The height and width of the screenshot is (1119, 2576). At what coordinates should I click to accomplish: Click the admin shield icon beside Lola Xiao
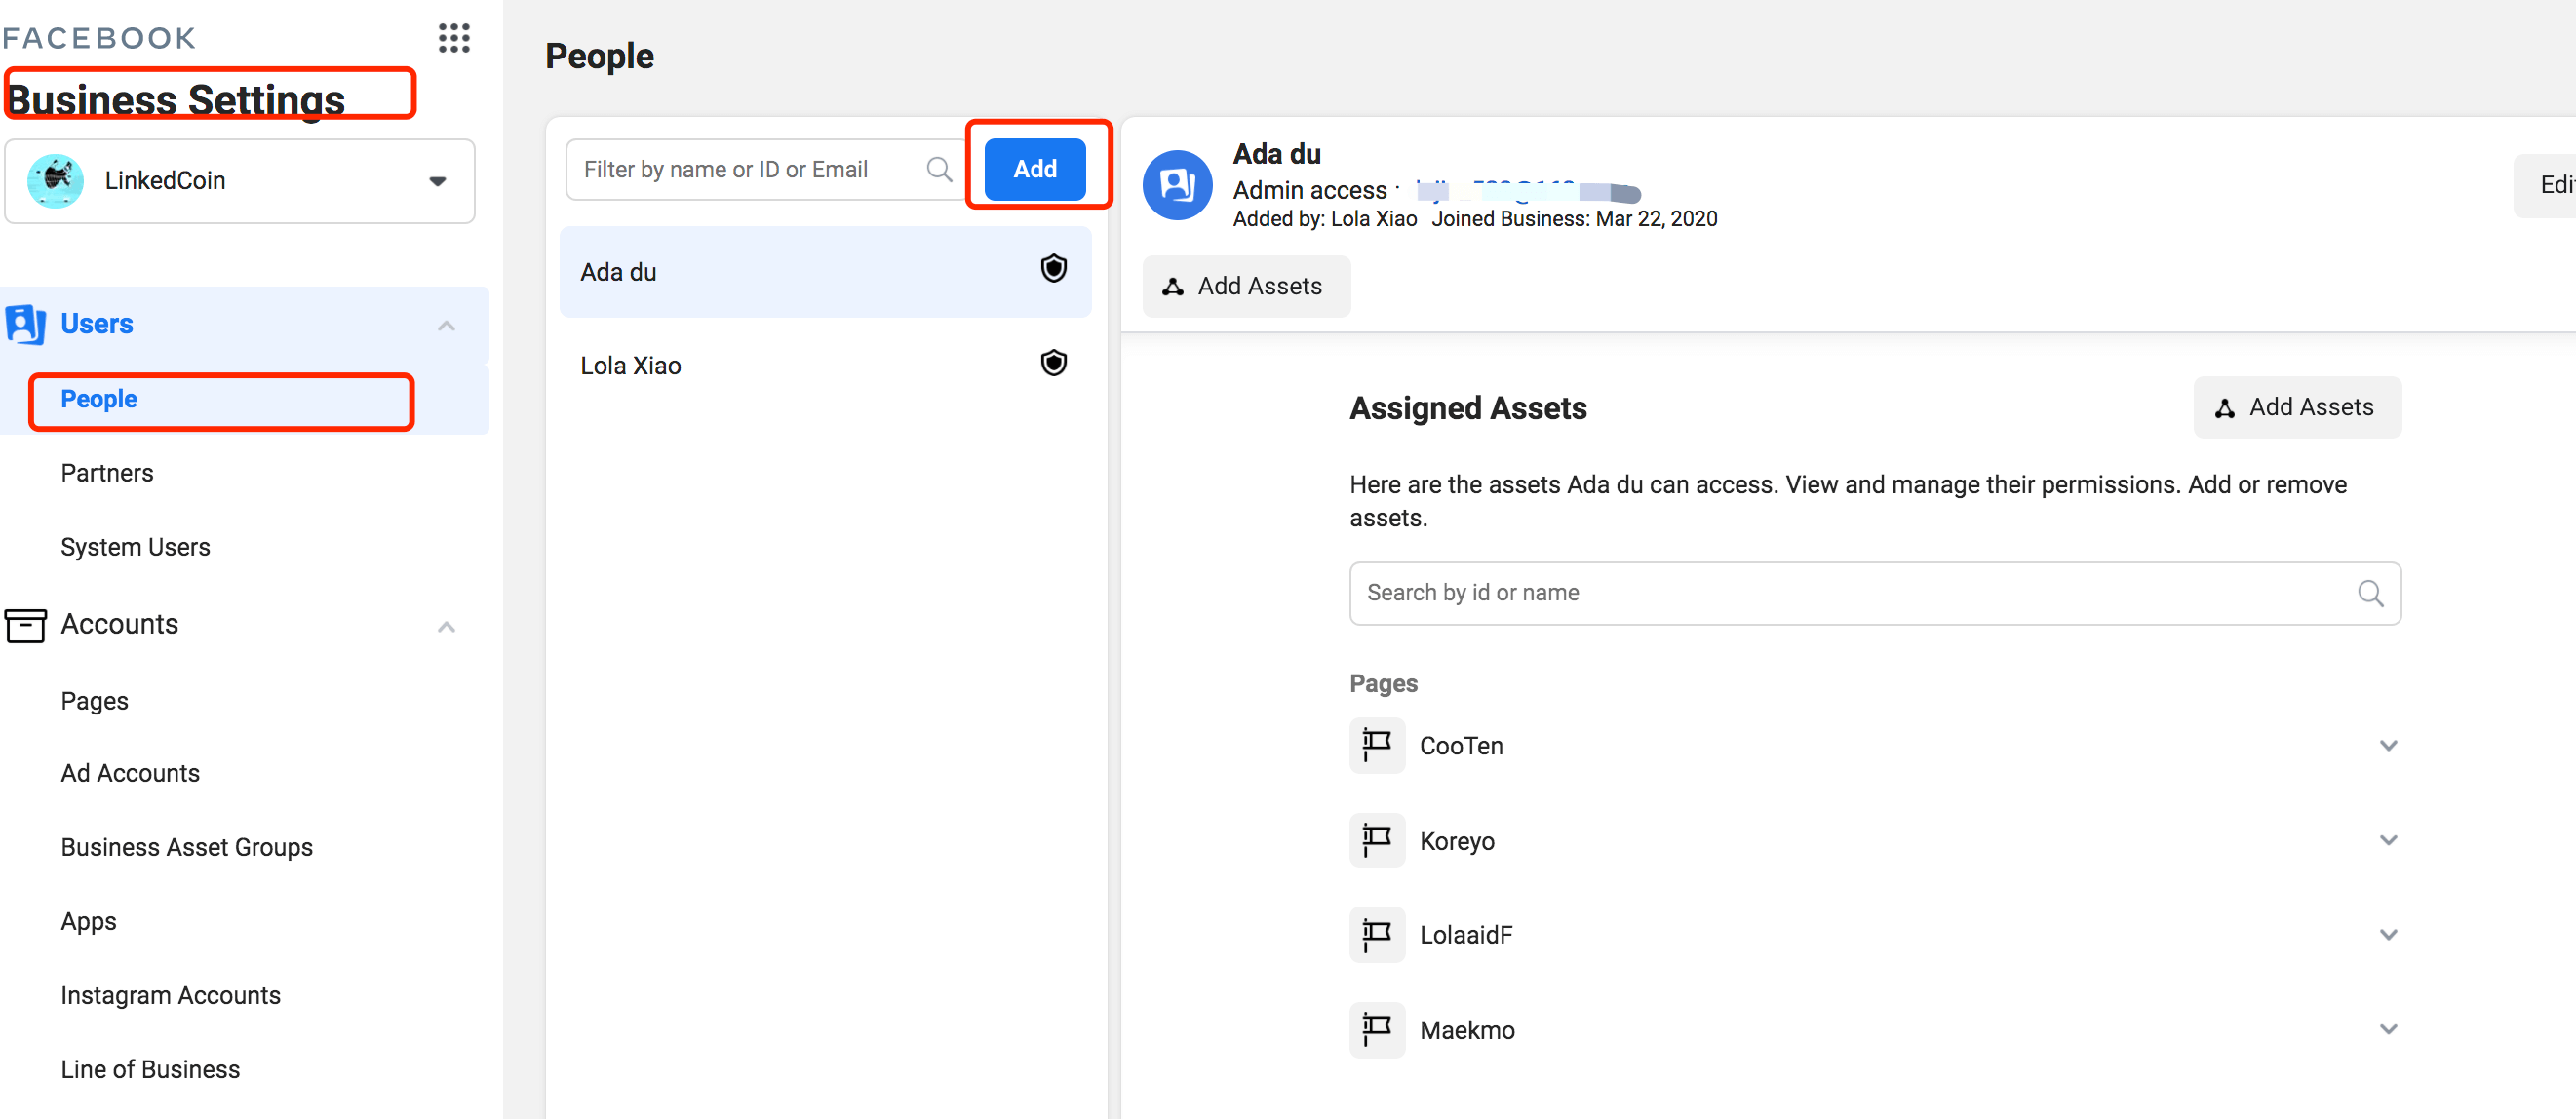(x=1053, y=362)
